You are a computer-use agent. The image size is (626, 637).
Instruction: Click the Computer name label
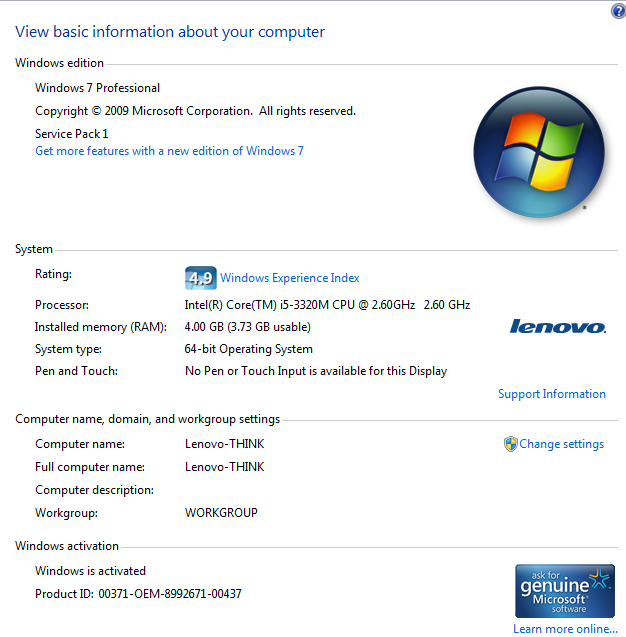80,444
